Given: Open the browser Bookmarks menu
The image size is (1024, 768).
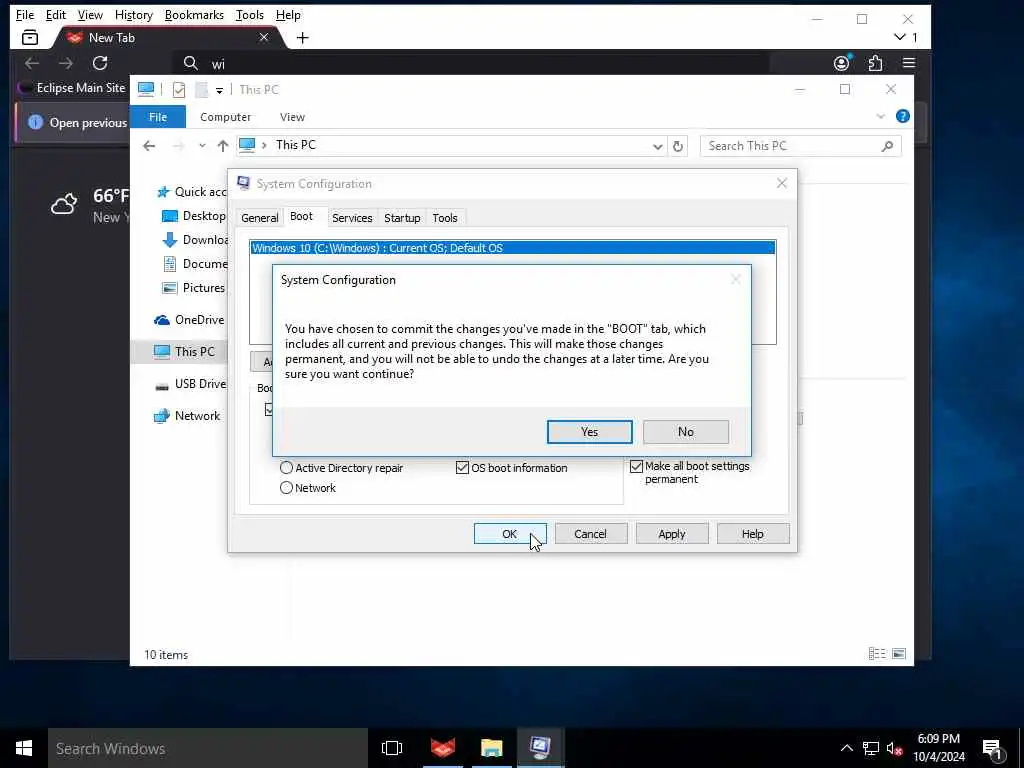Looking at the screenshot, I should pos(194,14).
